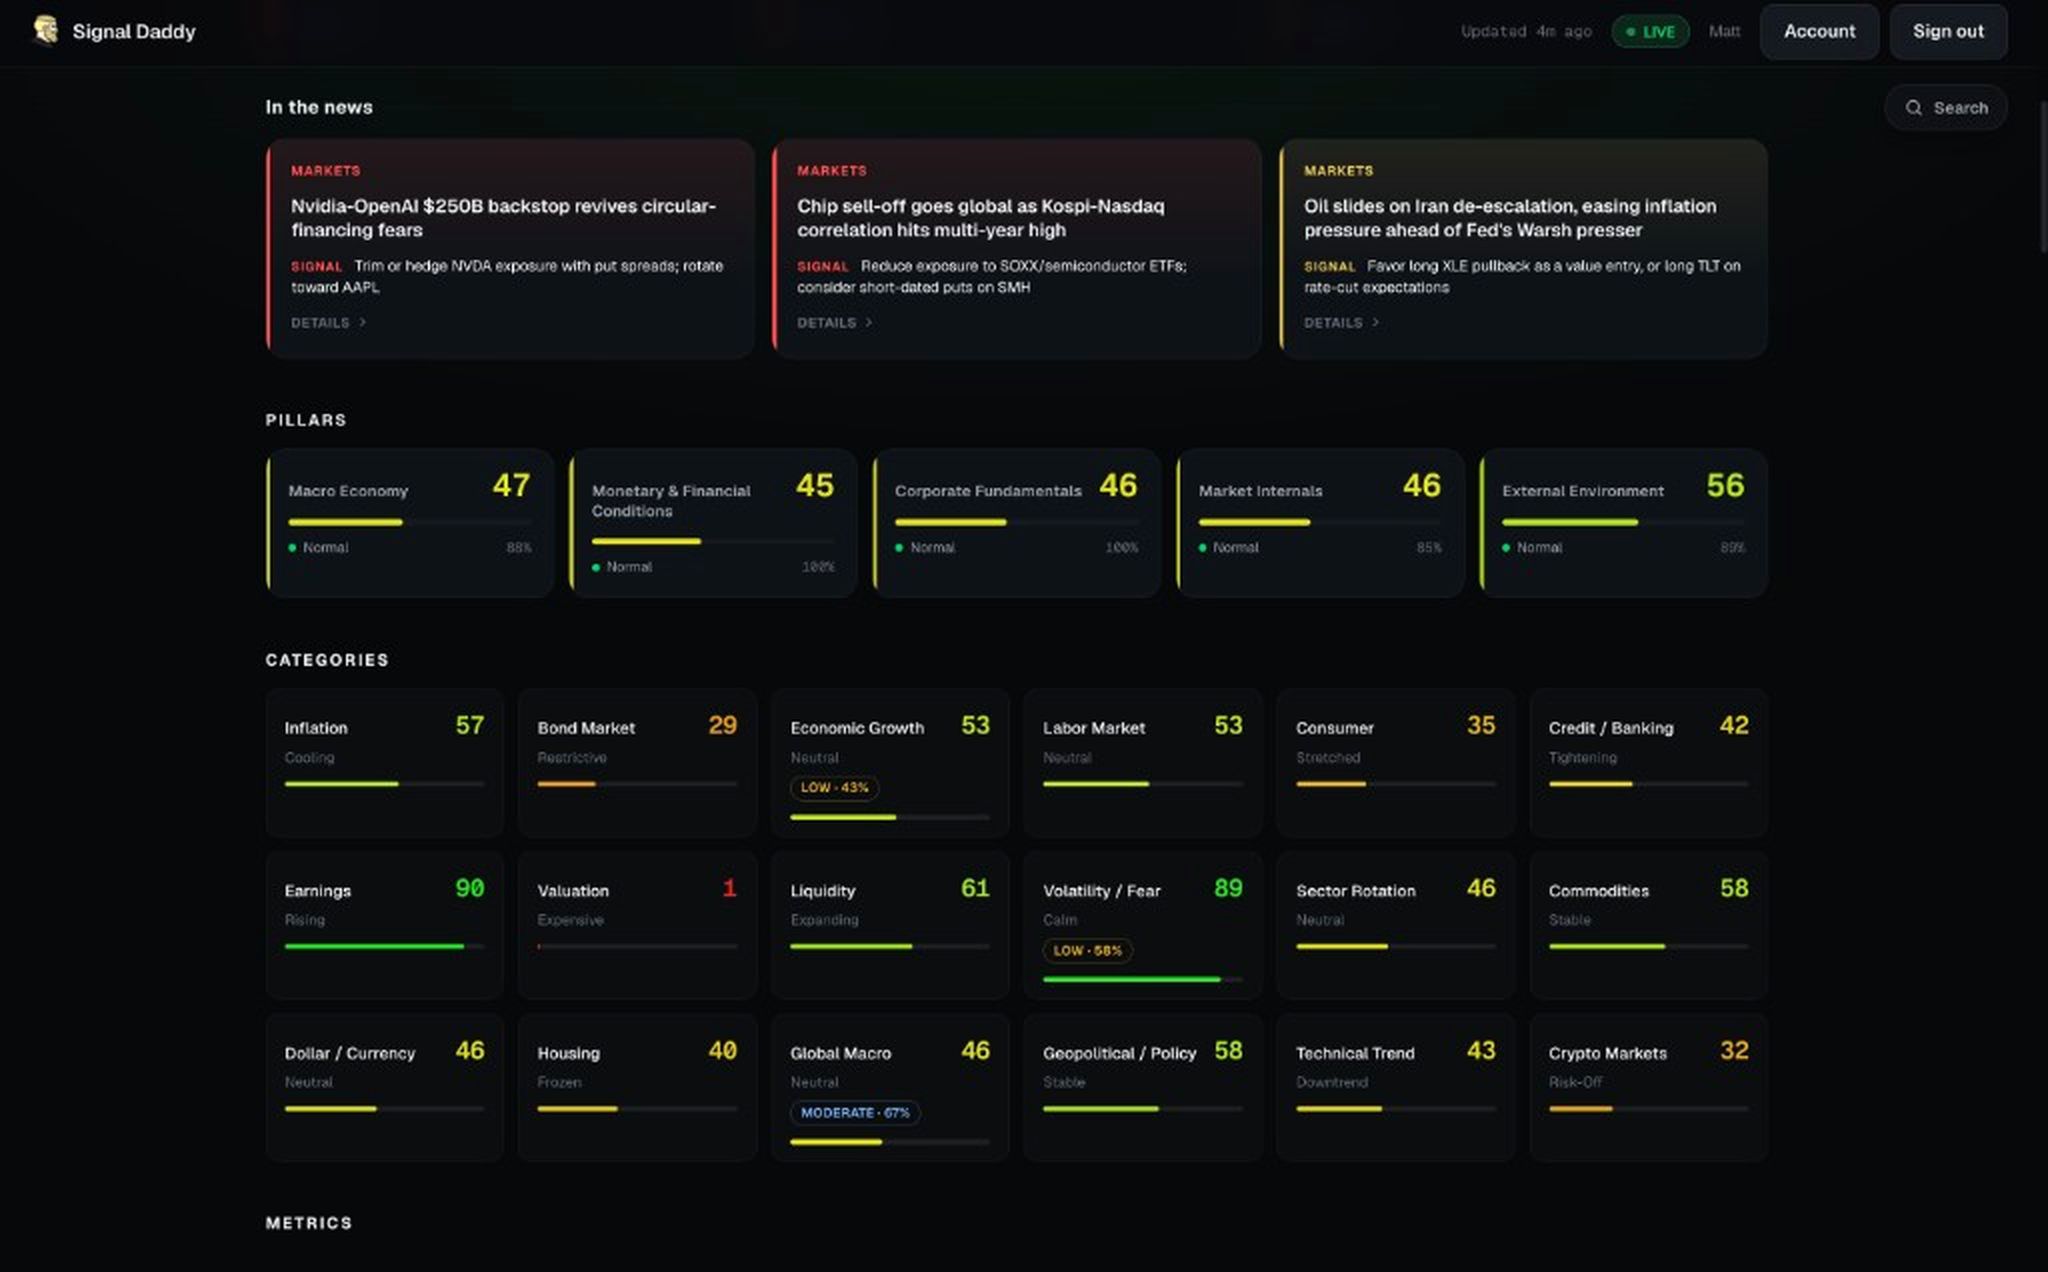Click the METRICS section heading
The image size is (2048, 1272).
pyautogui.click(x=309, y=1223)
